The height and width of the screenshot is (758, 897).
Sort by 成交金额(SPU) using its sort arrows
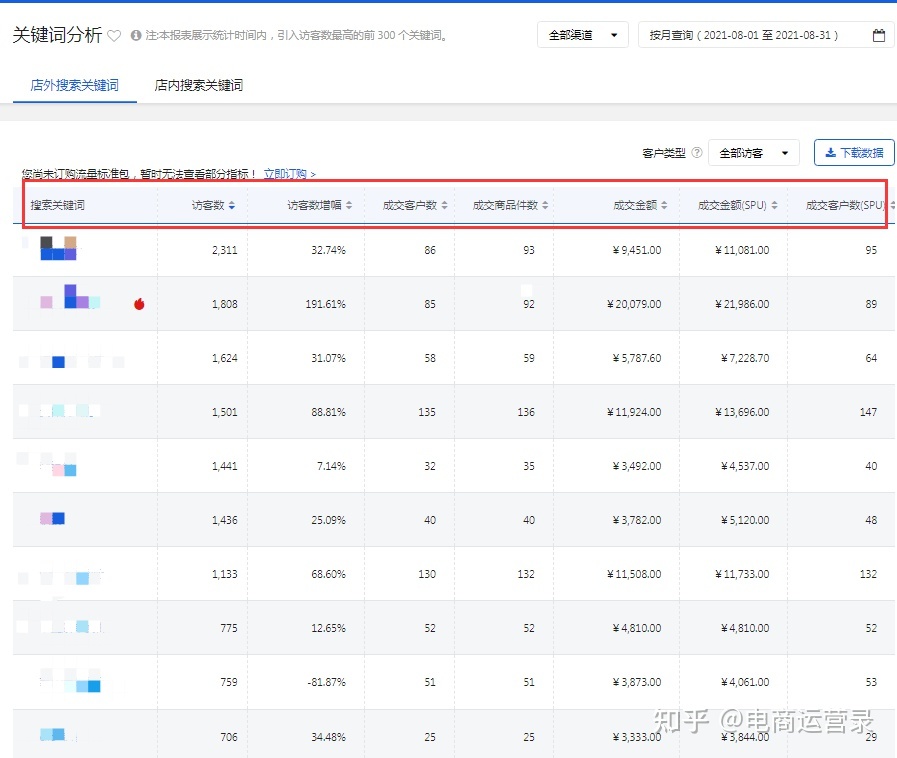click(x=775, y=205)
